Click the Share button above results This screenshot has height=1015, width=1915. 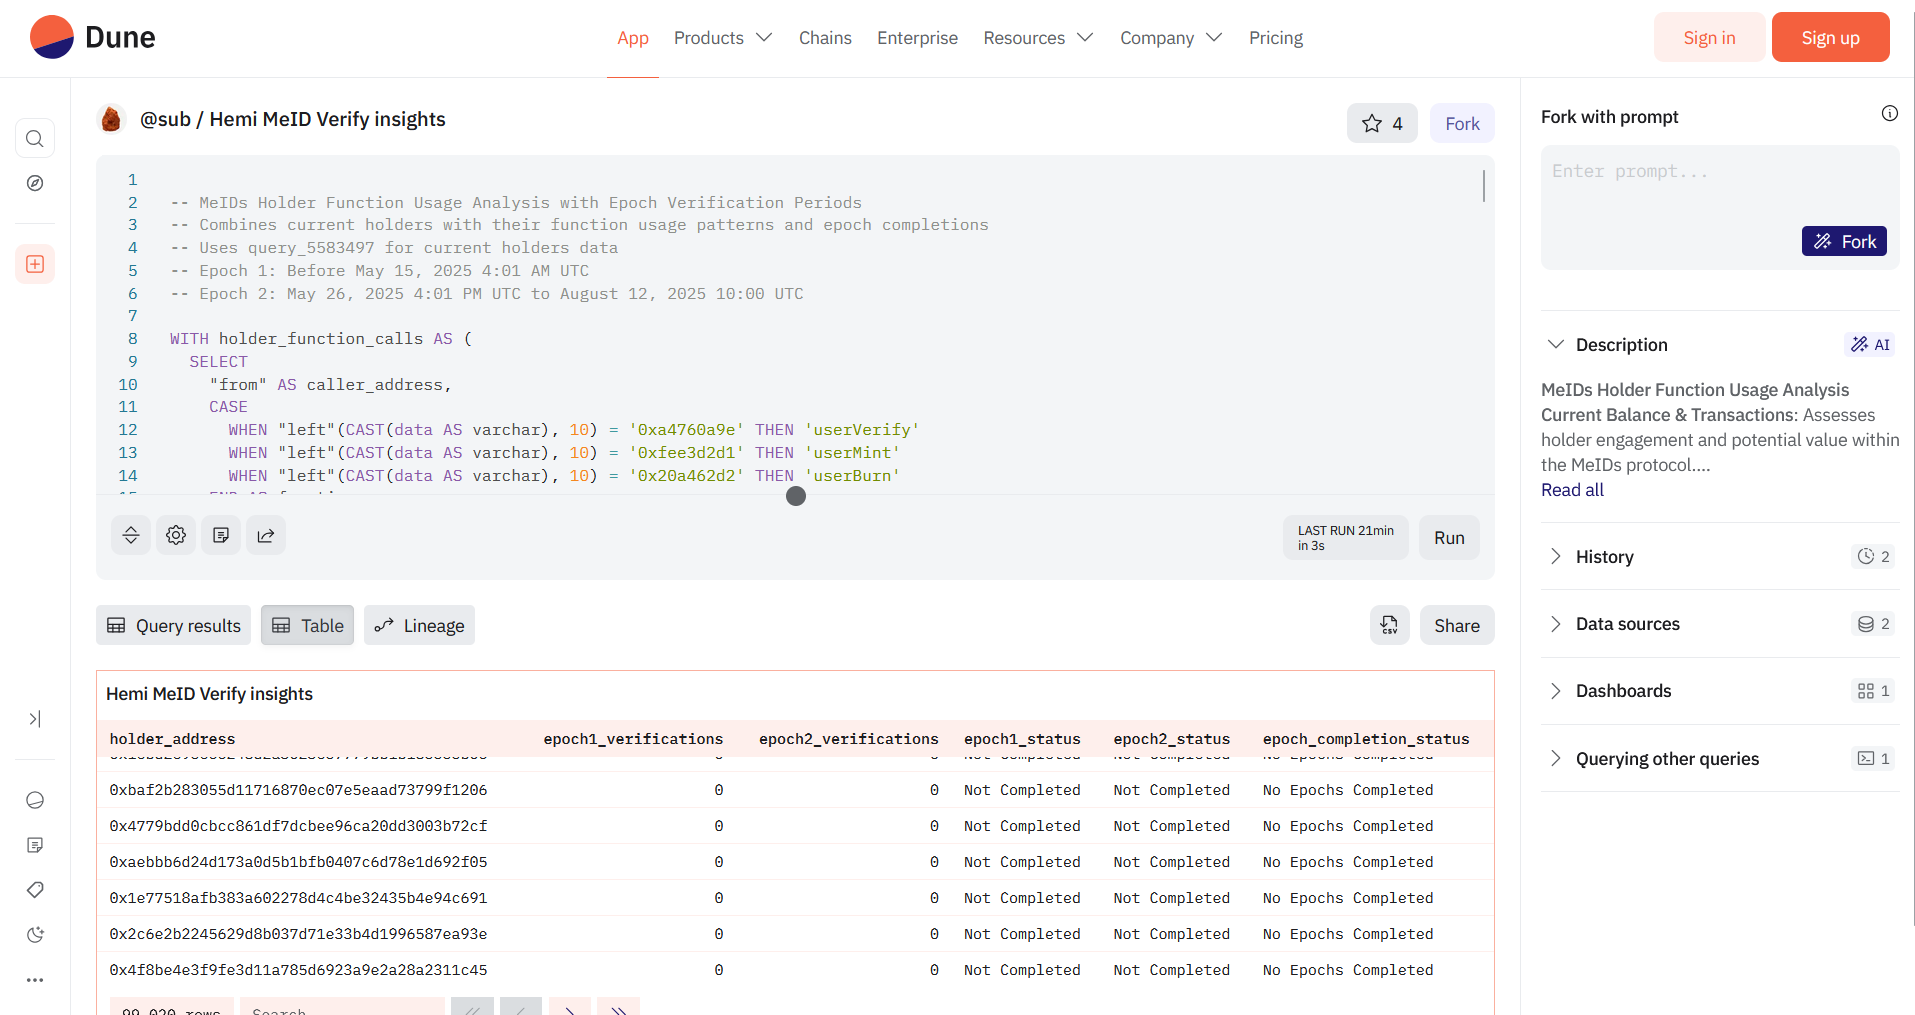[1457, 625]
